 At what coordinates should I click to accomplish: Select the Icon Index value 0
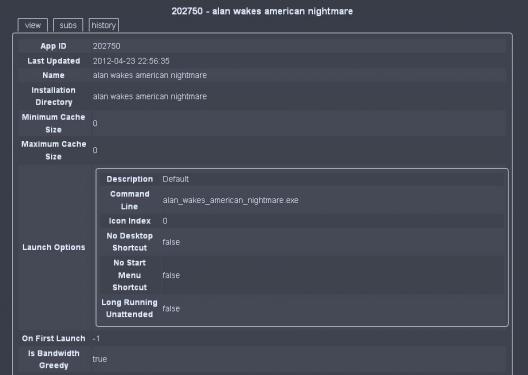(x=165, y=221)
